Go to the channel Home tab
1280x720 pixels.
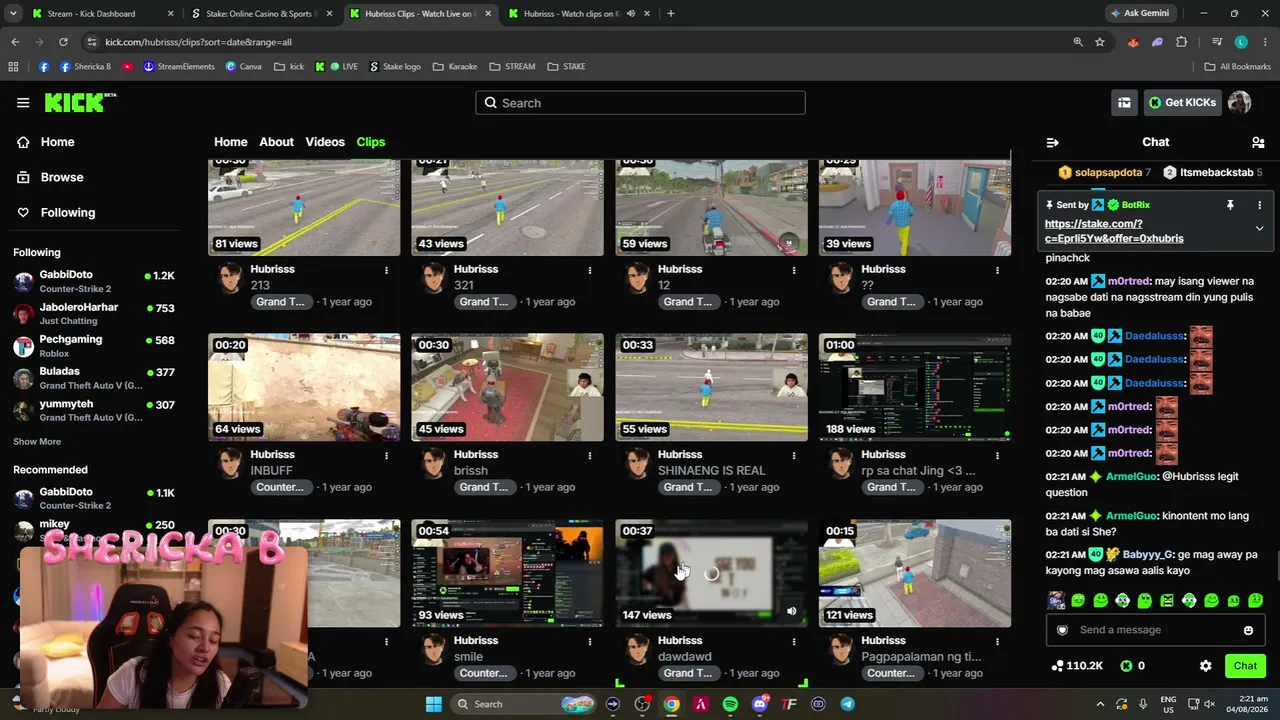pos(230,142)
